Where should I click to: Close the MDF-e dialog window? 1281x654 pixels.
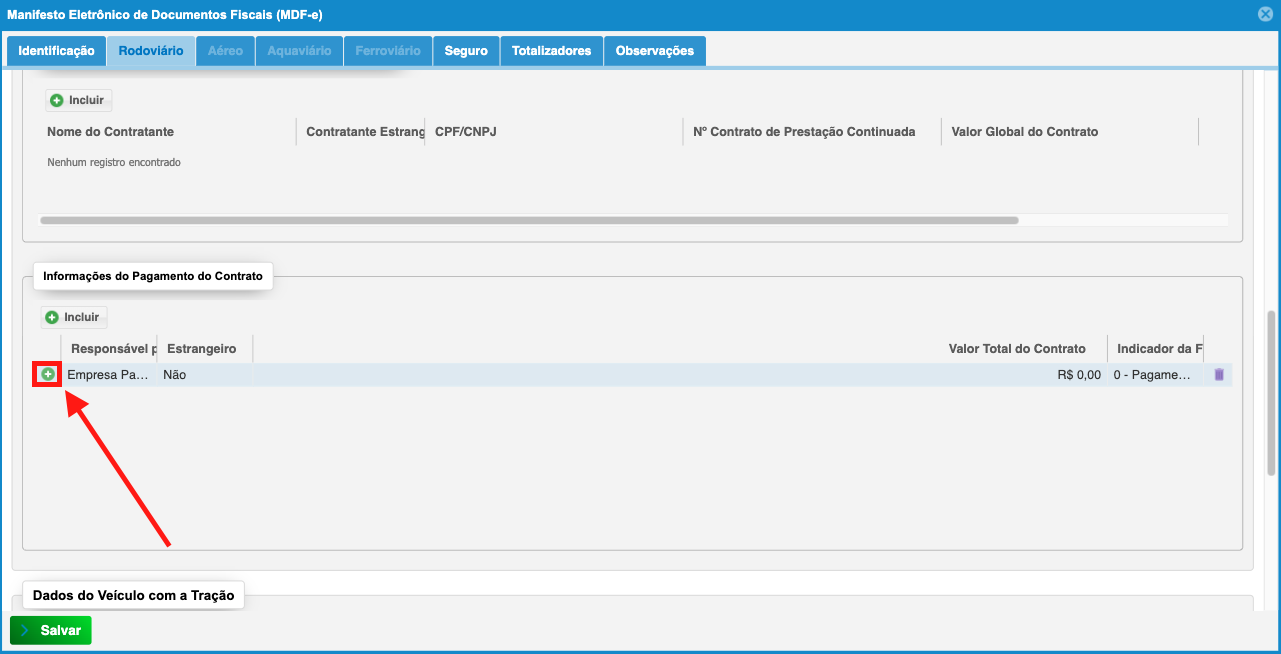(1265, 15)
